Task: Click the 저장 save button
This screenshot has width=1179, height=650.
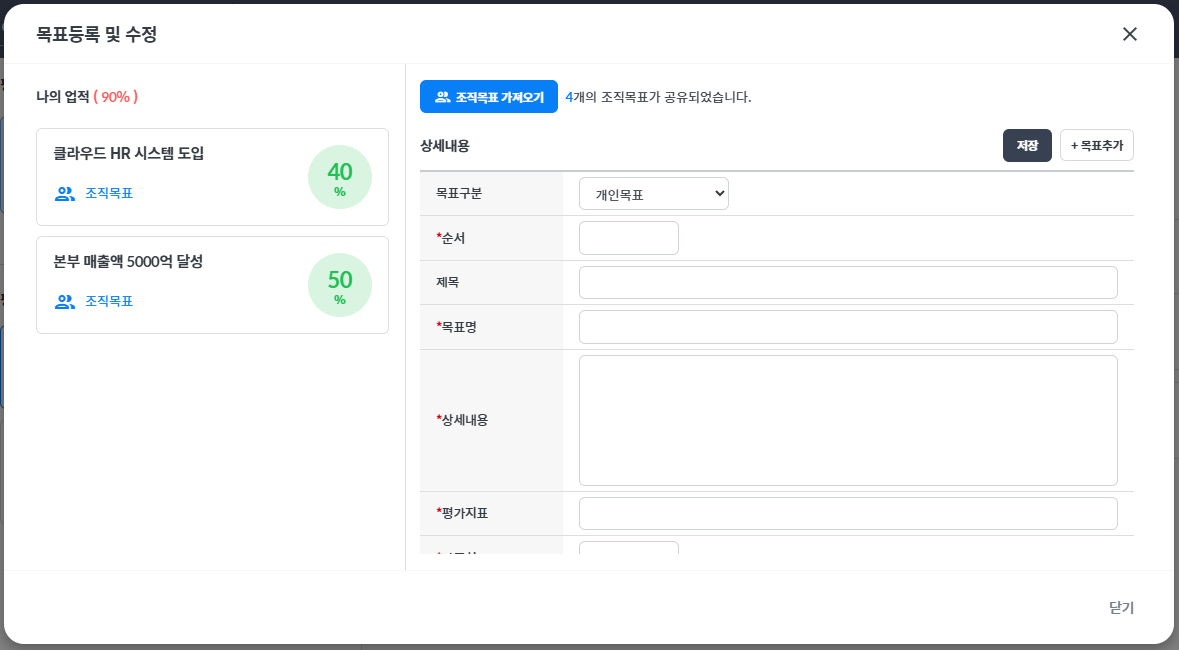Action: point(1027,145)
